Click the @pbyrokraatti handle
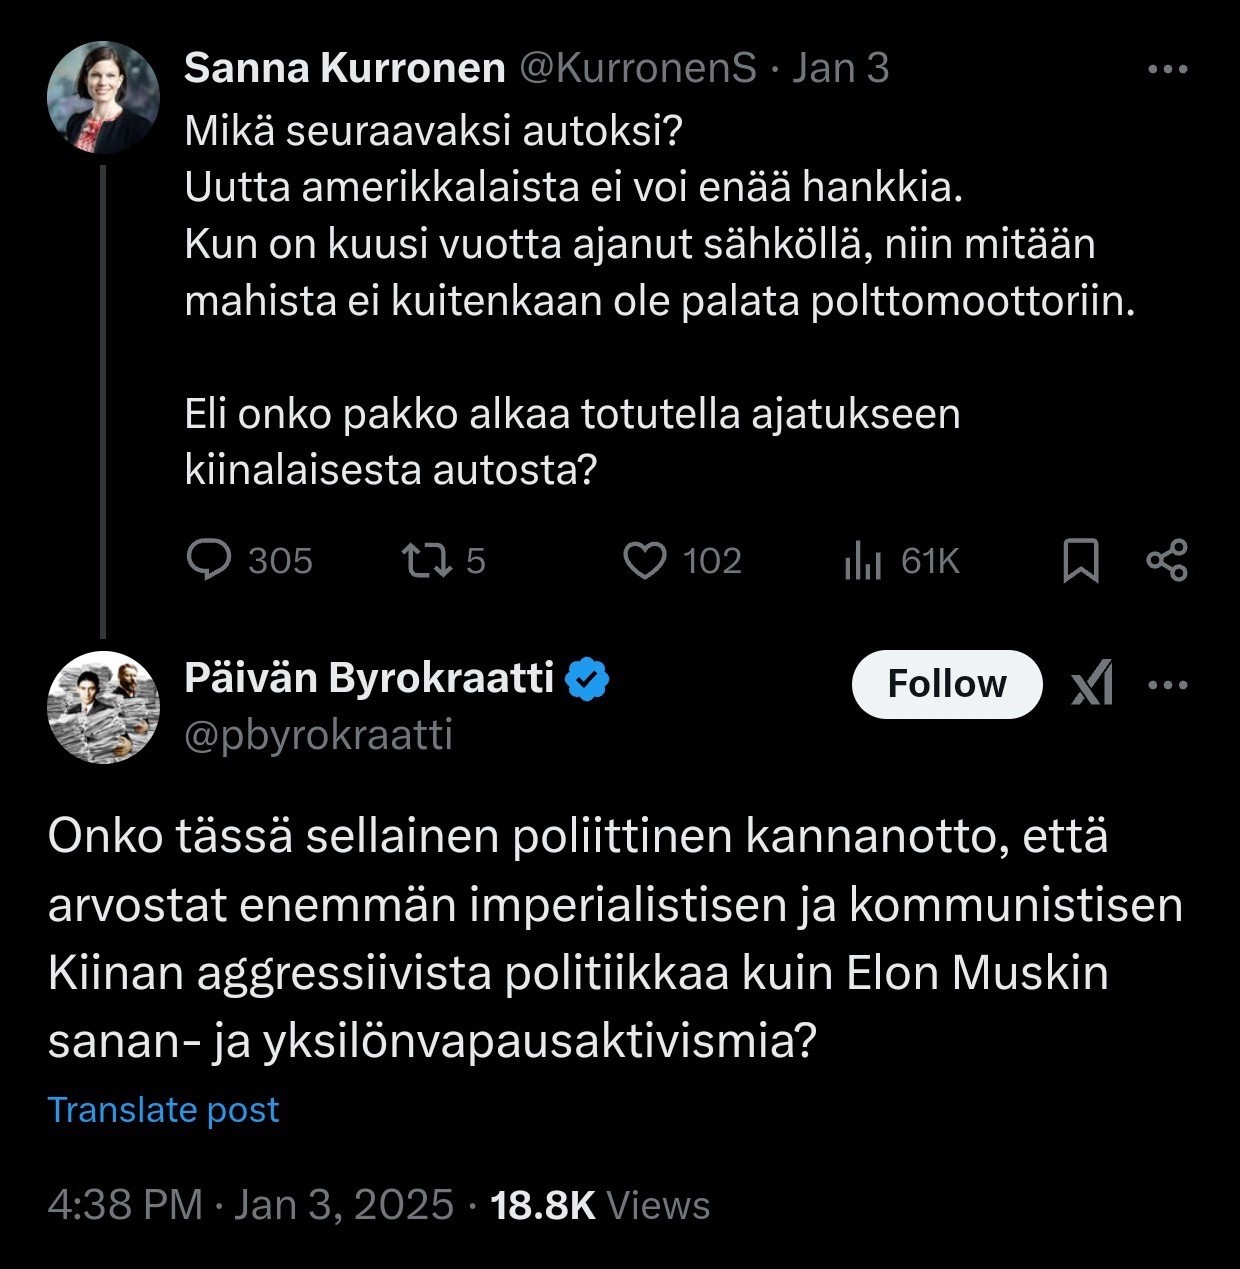Viewport: 1240px width, 1269px height. pyautogui.click(x=319, y=735)
